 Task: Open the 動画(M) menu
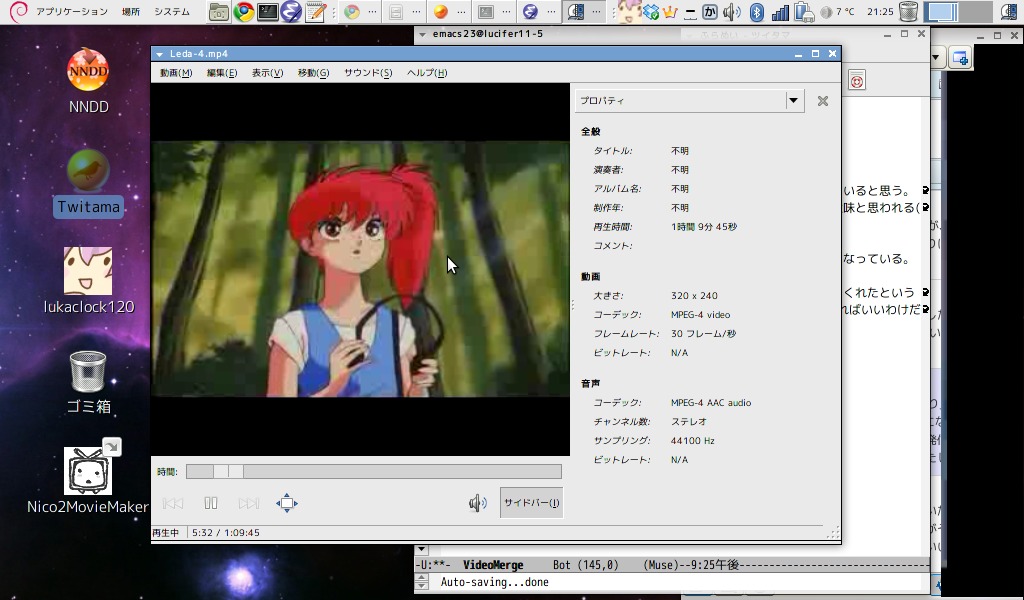tap(176, 72)
